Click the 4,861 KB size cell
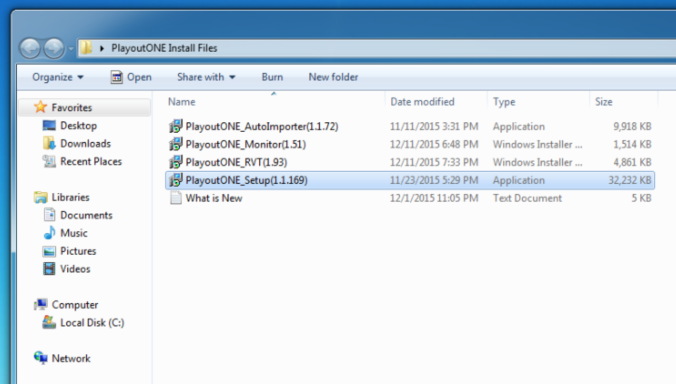Image resolution: width=676 pixels, height=384 pixels. (632, 162)
